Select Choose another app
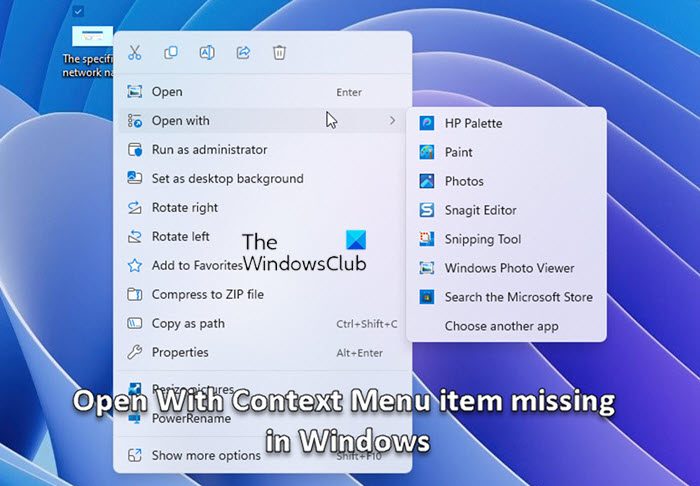 (506, 326)
